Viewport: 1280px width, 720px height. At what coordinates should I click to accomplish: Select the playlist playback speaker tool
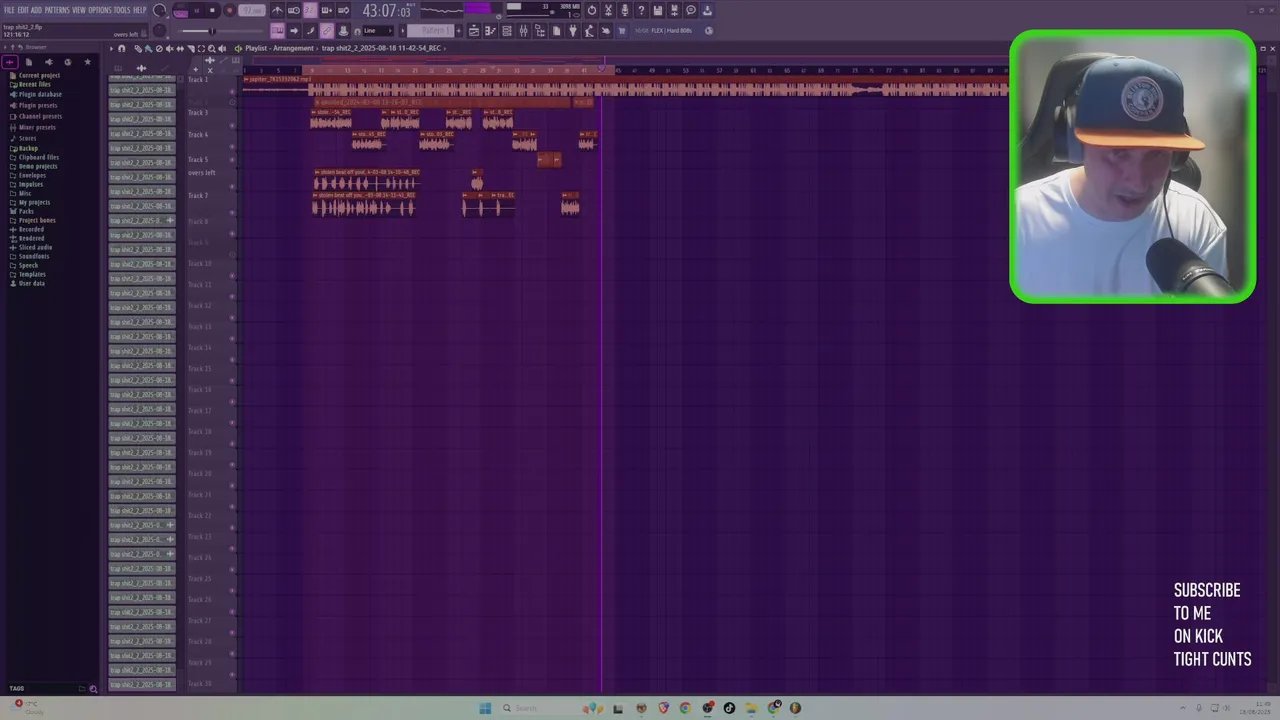click(222, 48)
